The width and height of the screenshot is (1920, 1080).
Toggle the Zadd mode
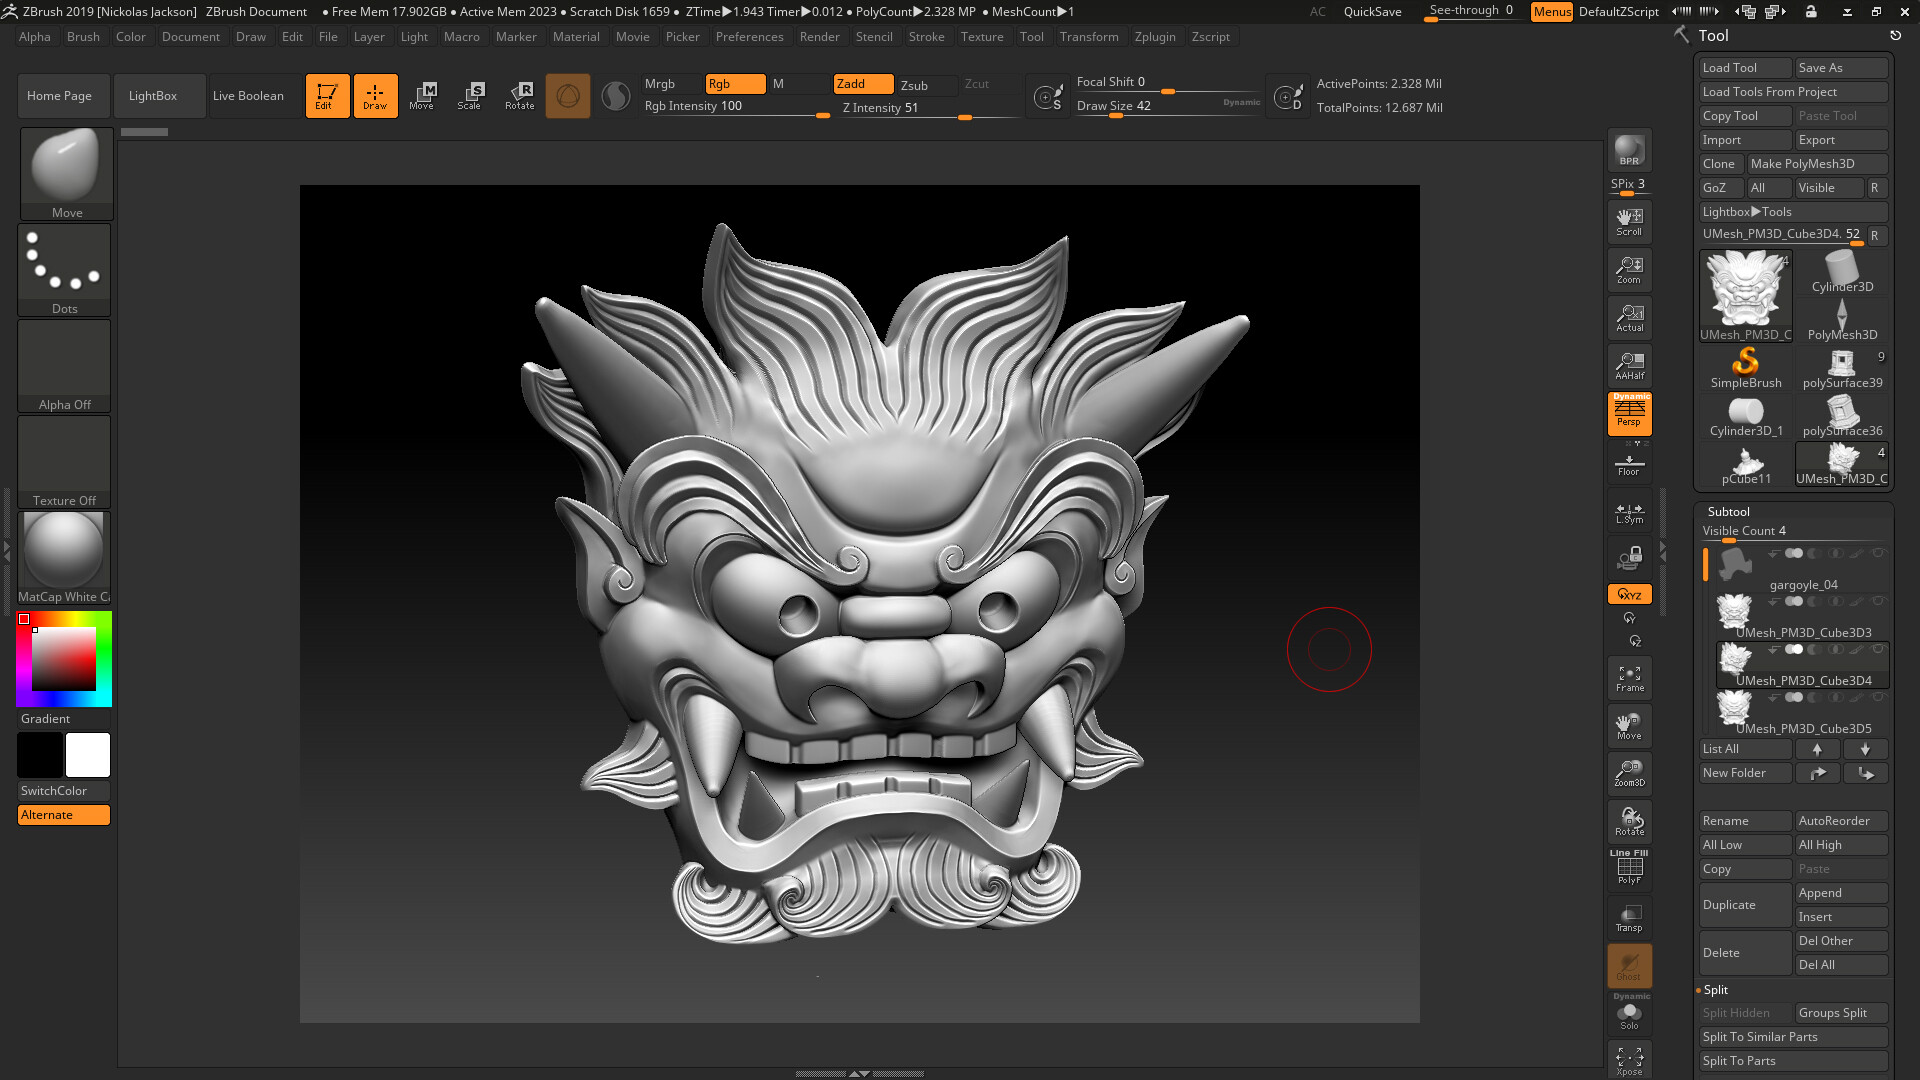863,84
